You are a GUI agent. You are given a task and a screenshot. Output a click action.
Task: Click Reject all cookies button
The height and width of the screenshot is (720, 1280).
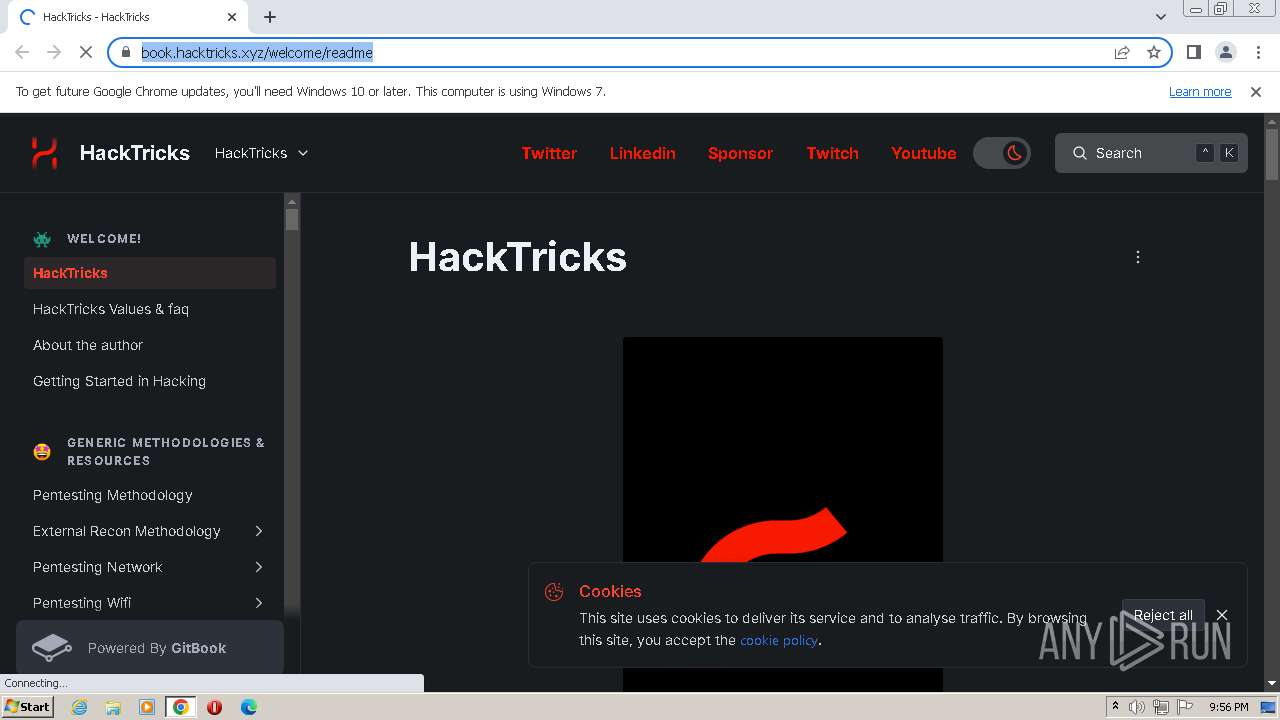[1163, 615]
